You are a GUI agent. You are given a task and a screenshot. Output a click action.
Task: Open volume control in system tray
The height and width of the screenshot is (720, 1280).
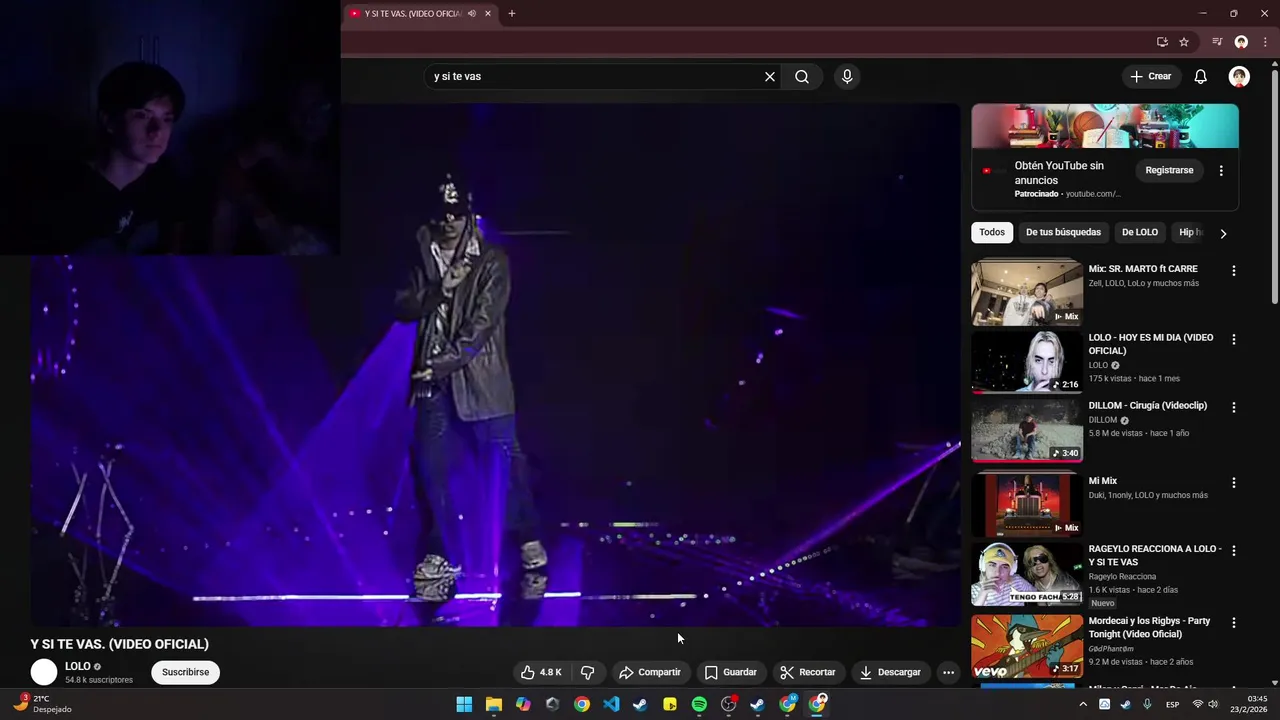1213,704
